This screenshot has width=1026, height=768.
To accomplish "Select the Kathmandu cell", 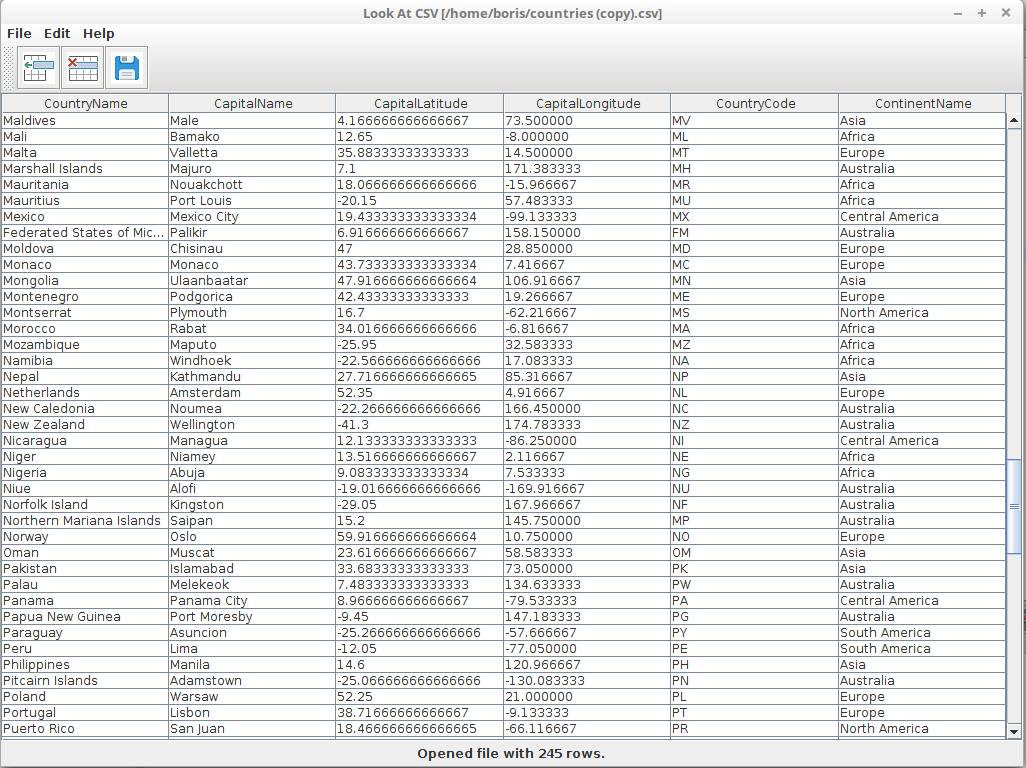I will 253,377.
